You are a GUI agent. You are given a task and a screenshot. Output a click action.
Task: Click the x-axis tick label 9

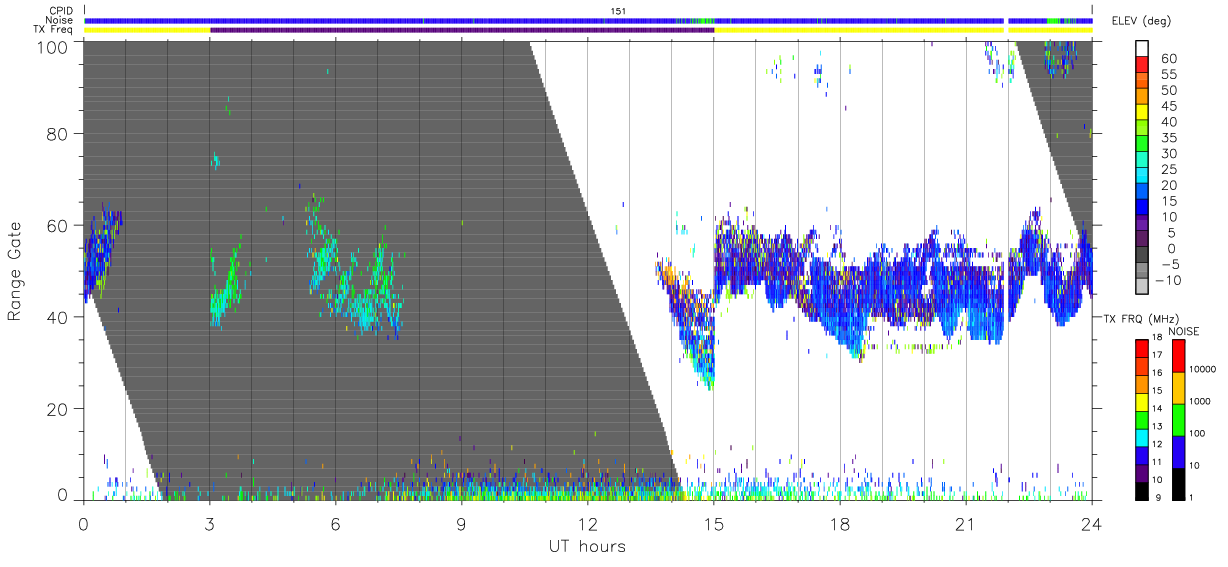[462, 523]
